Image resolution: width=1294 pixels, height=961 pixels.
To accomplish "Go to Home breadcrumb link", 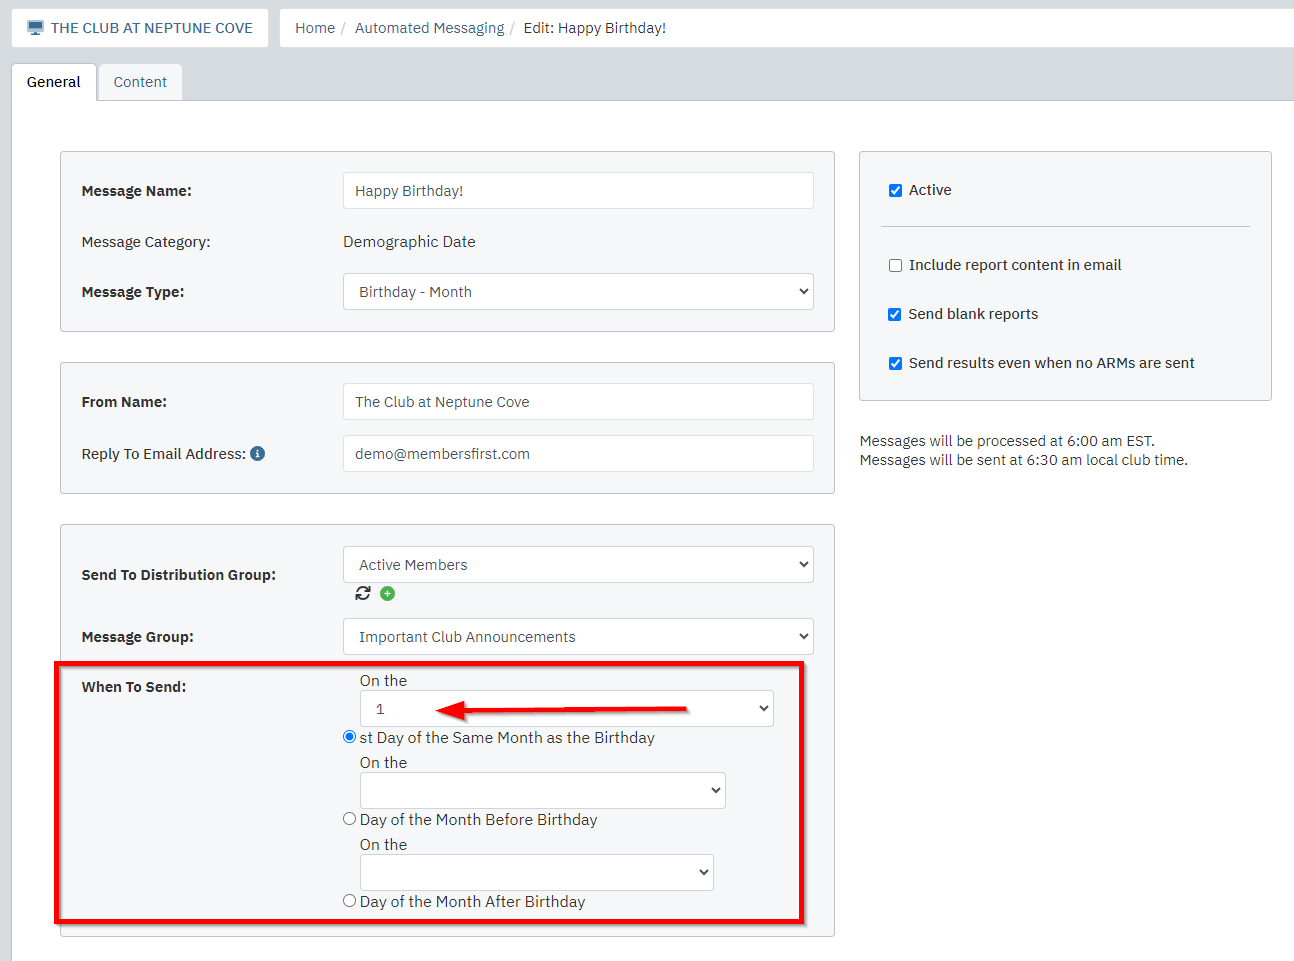I will [315, 28].
